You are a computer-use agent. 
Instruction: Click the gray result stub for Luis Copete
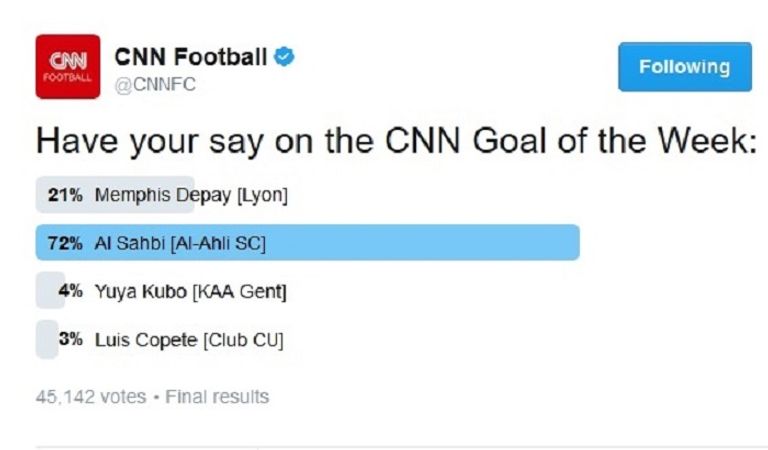click(46, 340)
